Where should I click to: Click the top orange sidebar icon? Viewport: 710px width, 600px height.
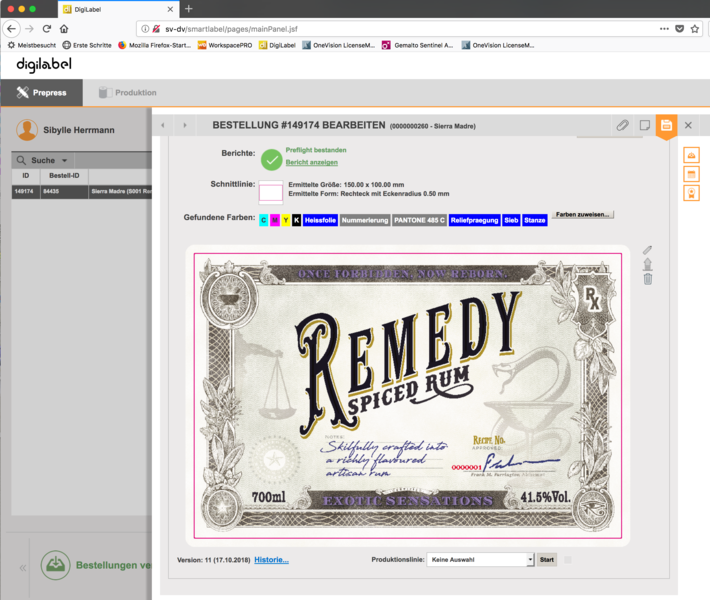pos(691,155)
